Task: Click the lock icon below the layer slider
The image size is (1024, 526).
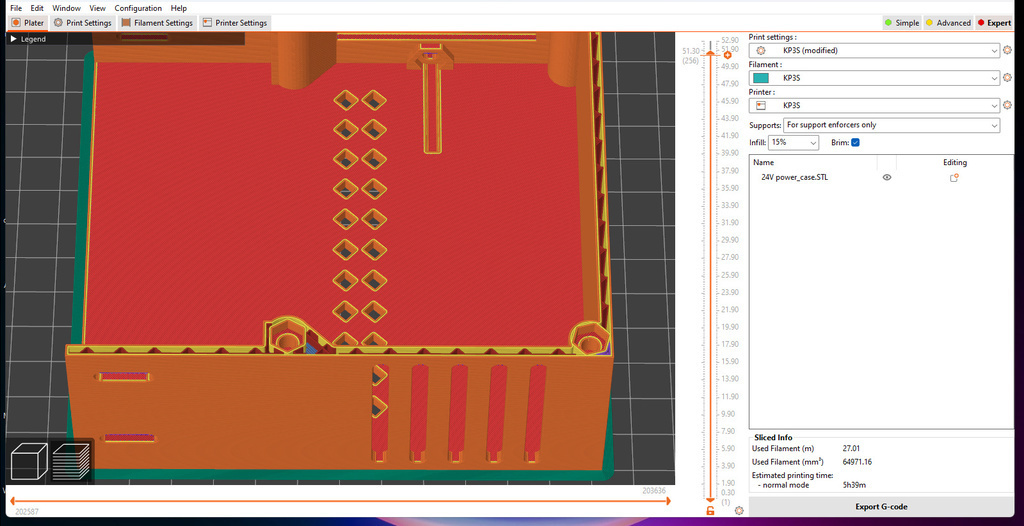Action: click(x=710, y=511)
